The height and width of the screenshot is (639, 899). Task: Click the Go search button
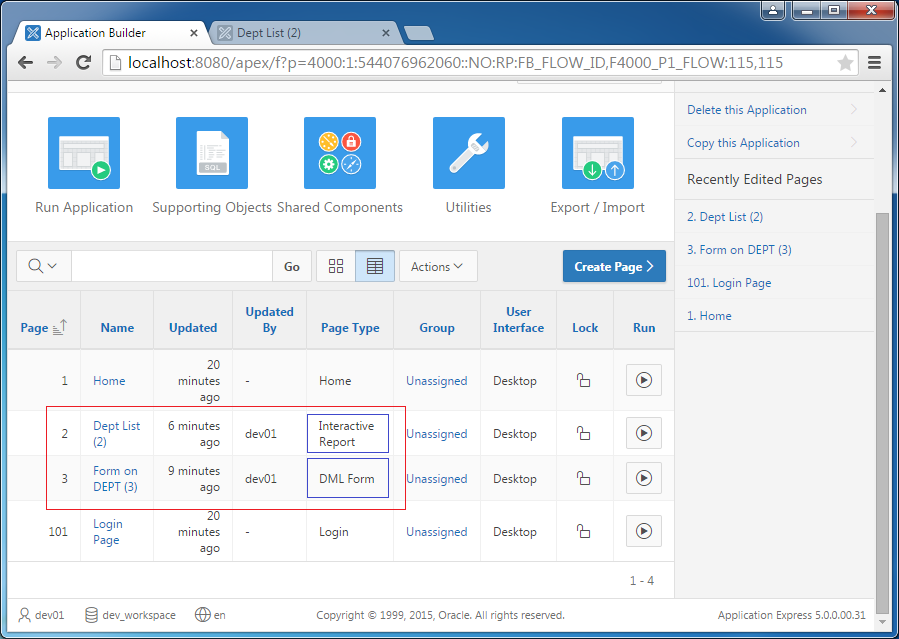pos(292,266)
